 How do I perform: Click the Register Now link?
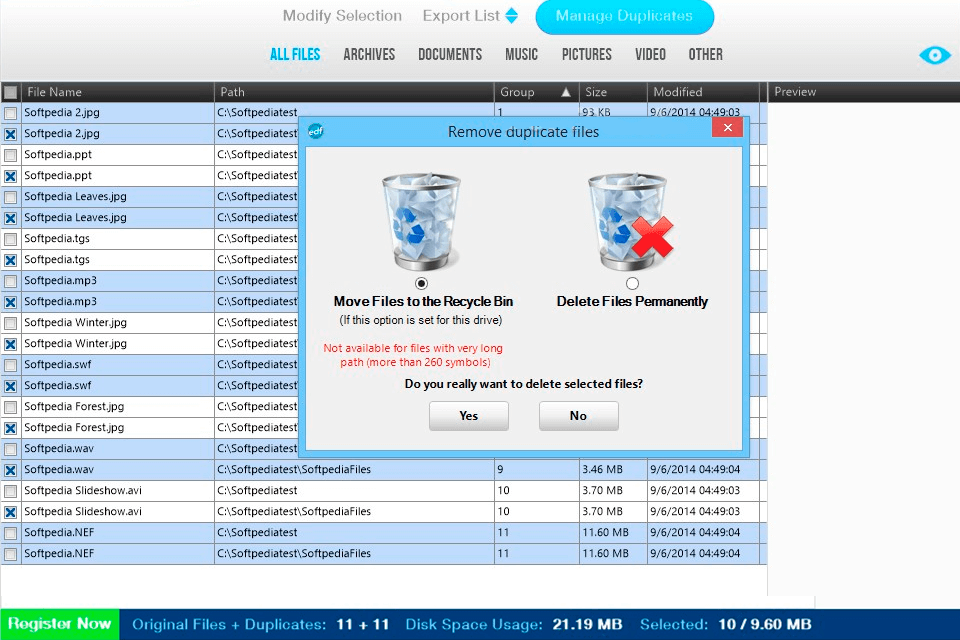click(x=58, y=623)
